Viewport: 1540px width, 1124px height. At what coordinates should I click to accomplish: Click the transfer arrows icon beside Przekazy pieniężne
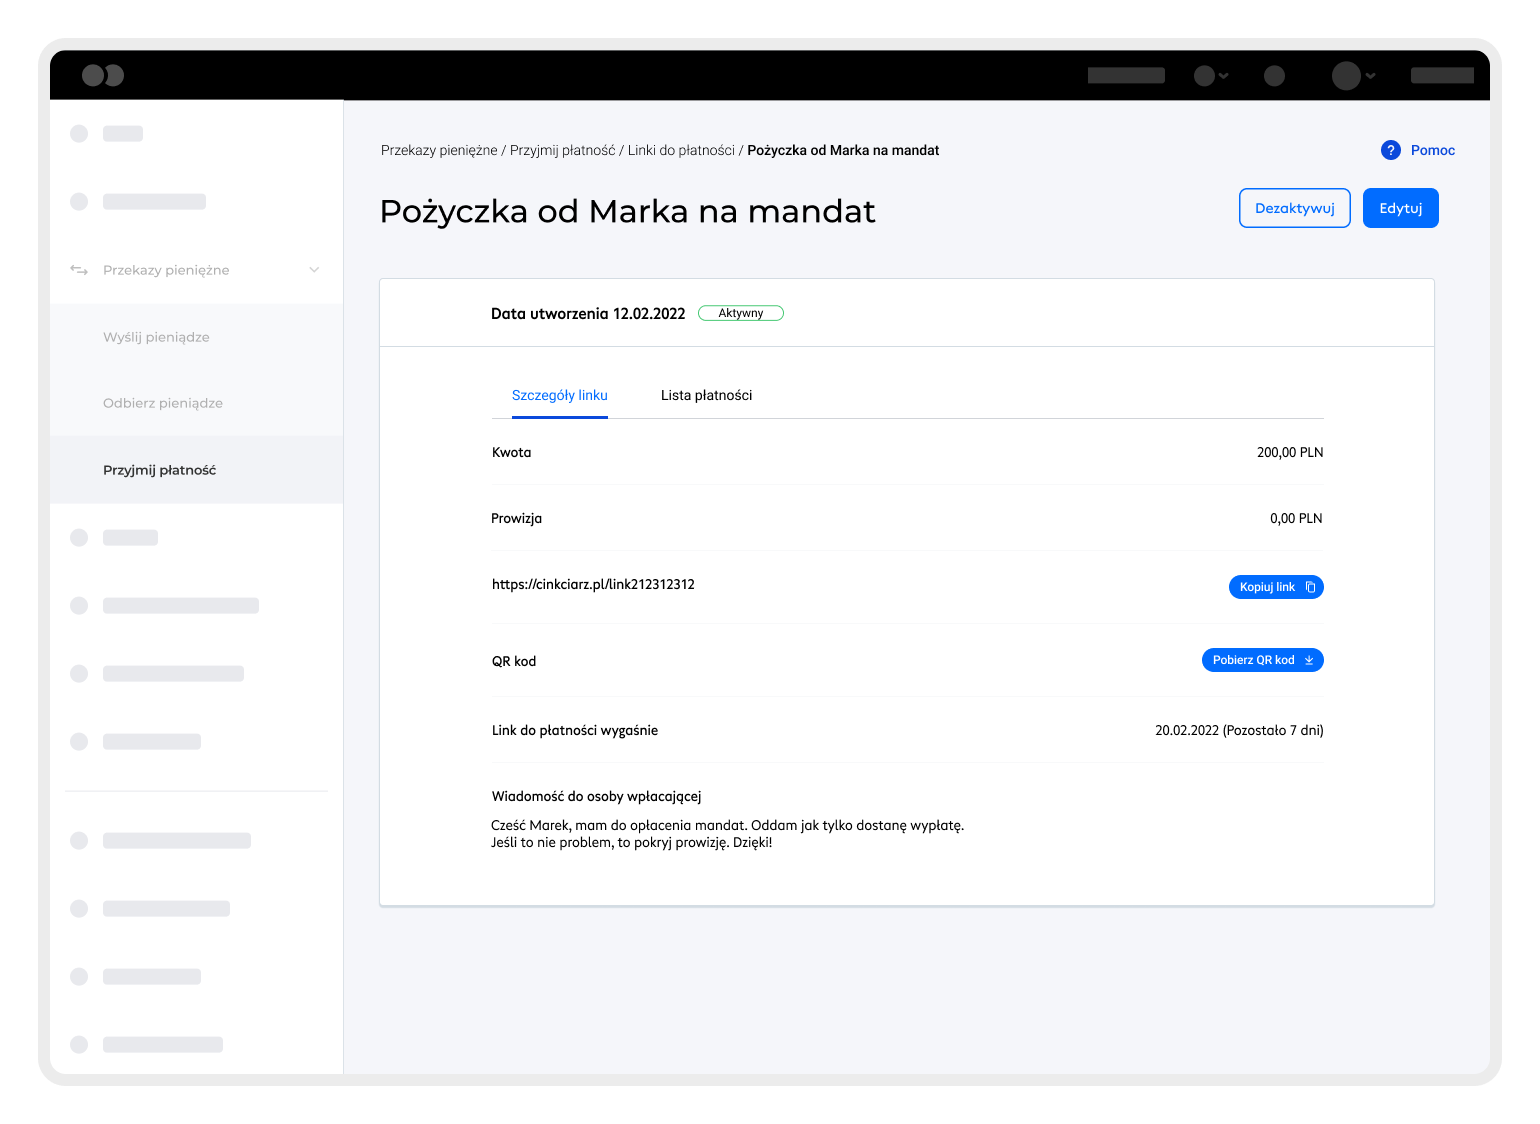point(79,270)
